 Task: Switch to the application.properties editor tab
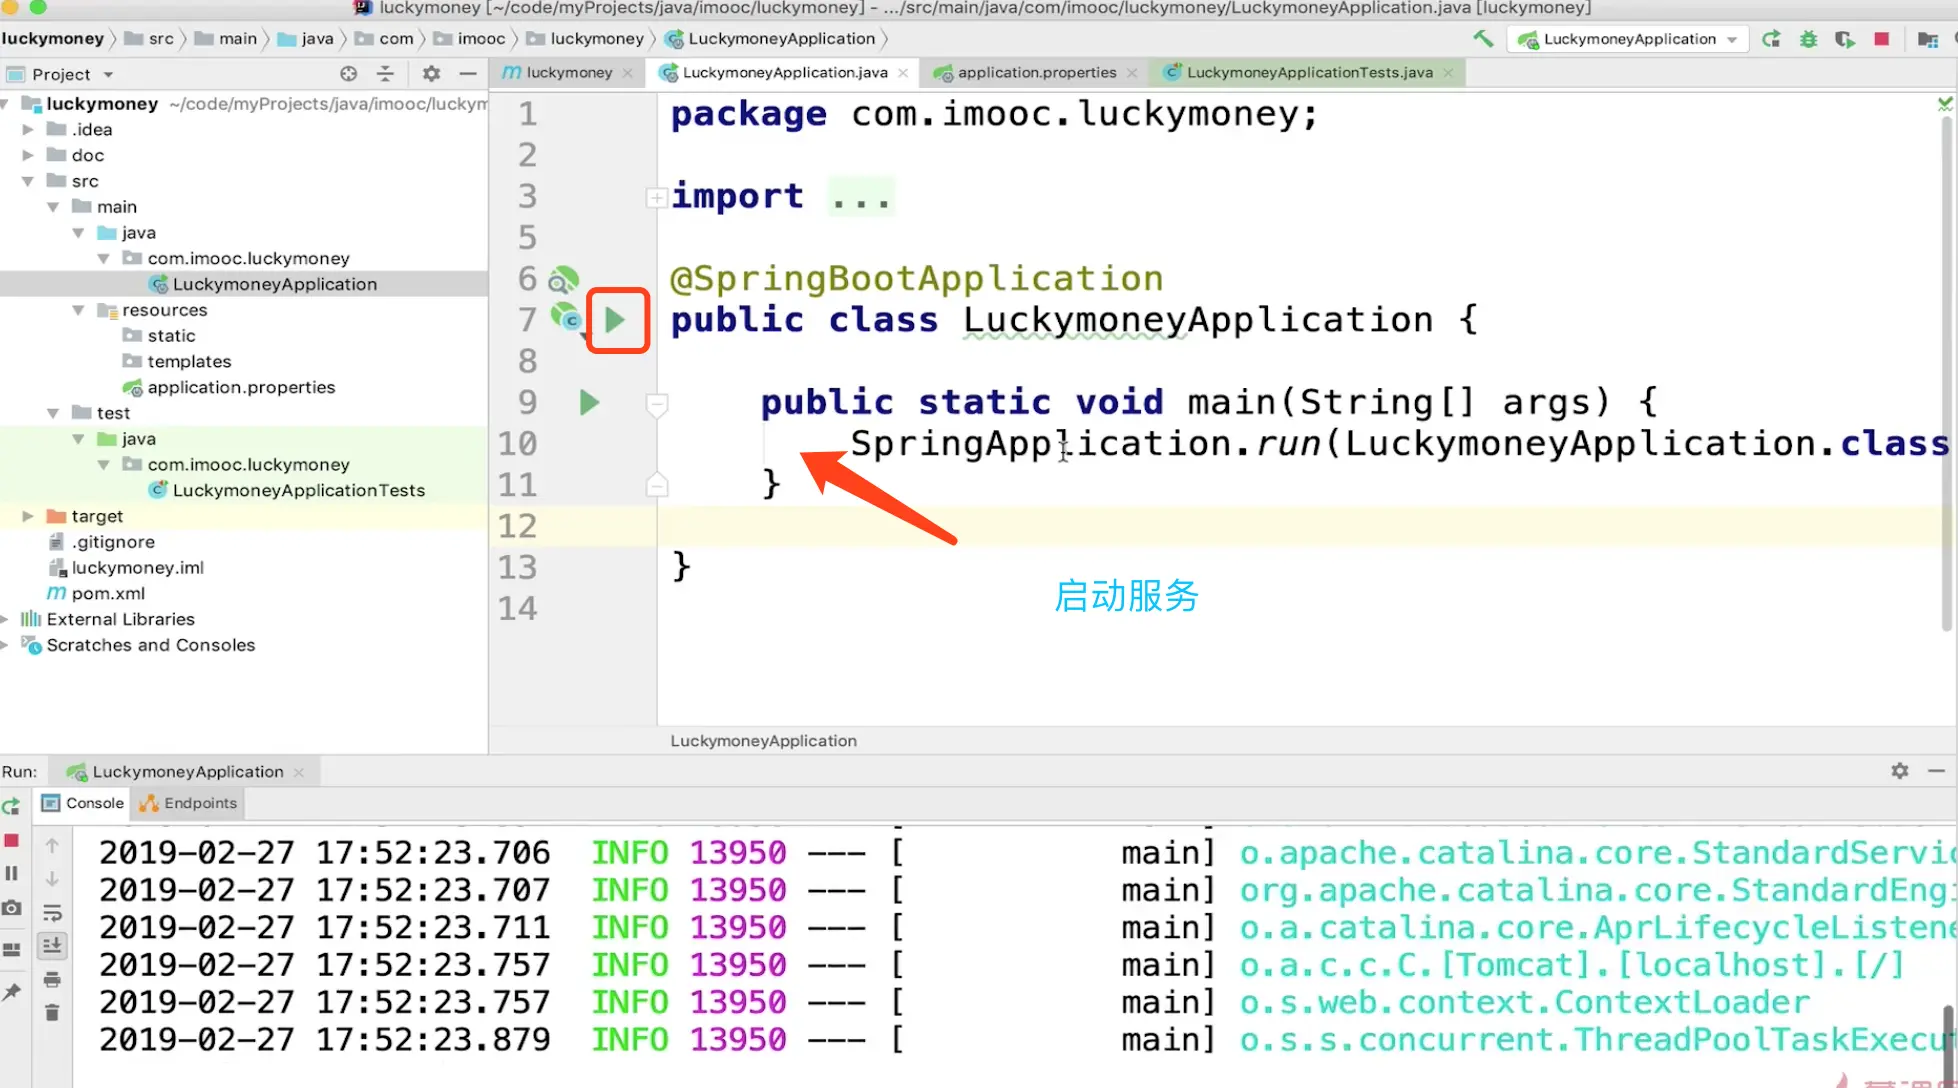pyautogui.click(x=1036, y=72)
